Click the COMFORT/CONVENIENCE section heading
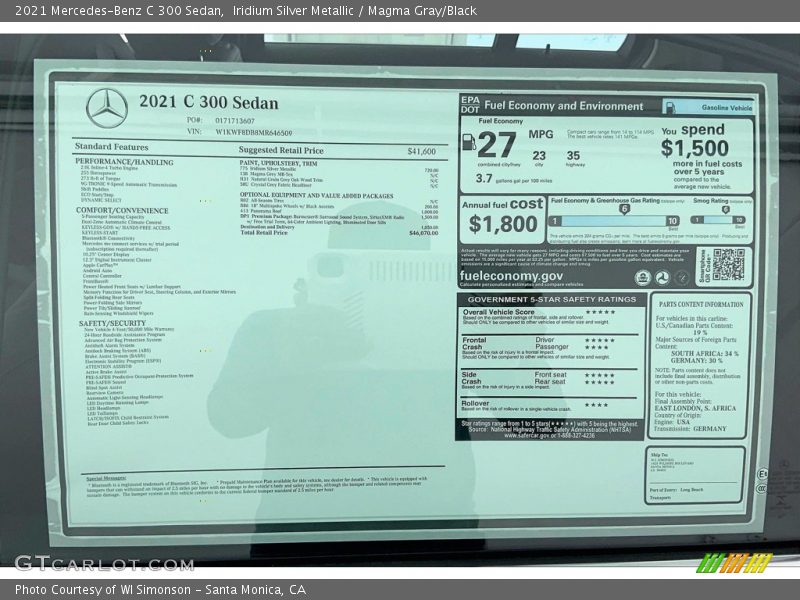800x600 pixels. [x=122, y=210]
